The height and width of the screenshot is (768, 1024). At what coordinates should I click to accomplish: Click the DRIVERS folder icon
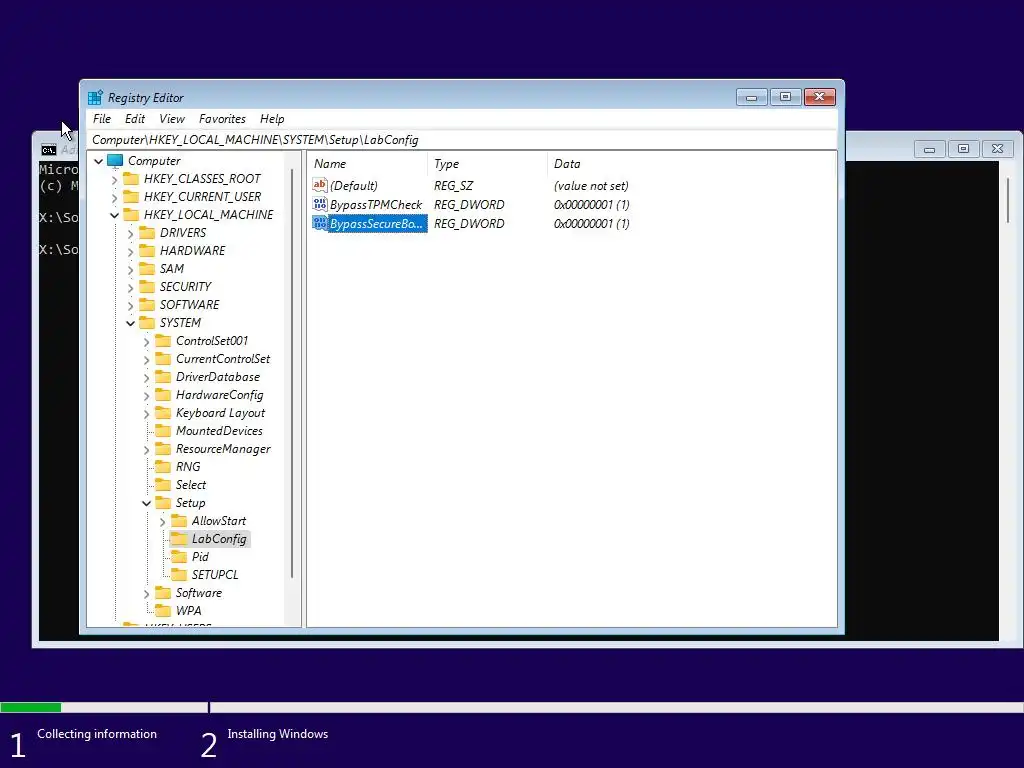tap(148, 233)
